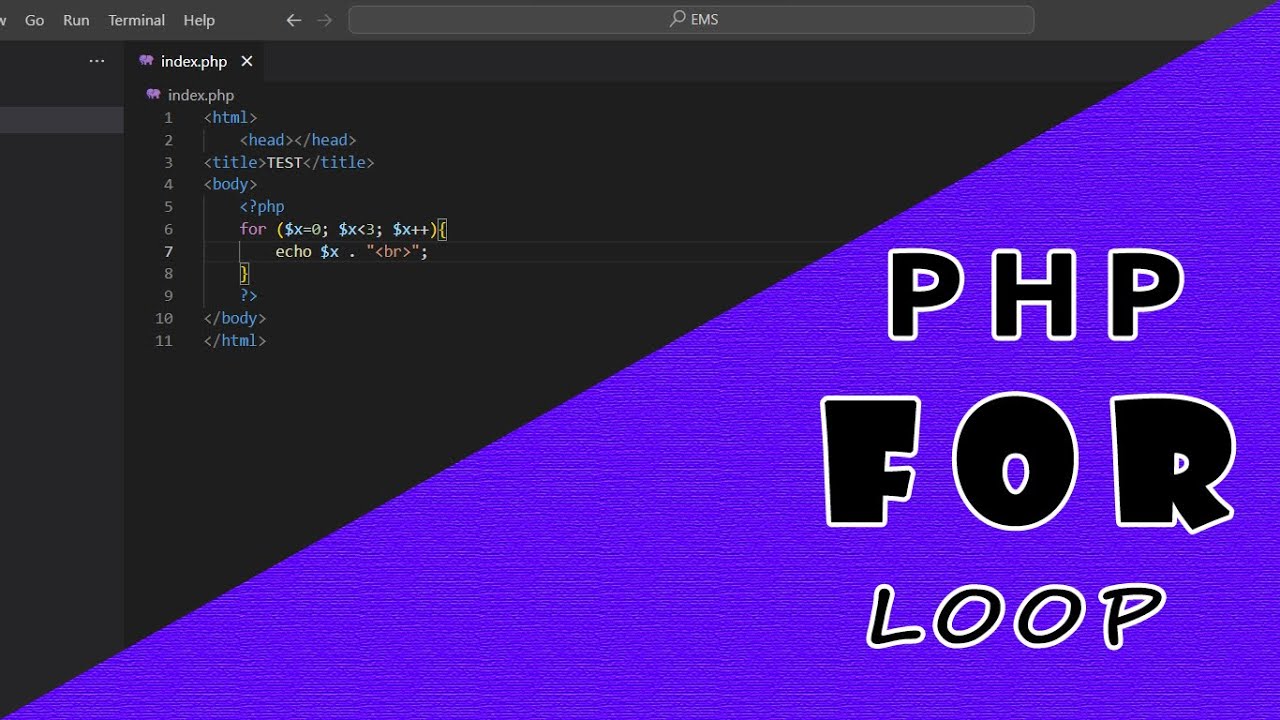Open the Terminal menu
The width and height of the screenshot is (1280, 720).
click(136, 20)
